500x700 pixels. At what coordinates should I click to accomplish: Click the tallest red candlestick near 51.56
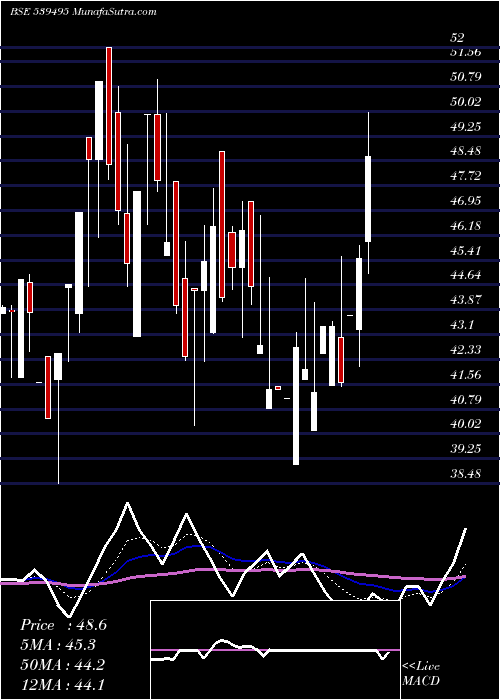pyautogui.click(x=109, y=106)
